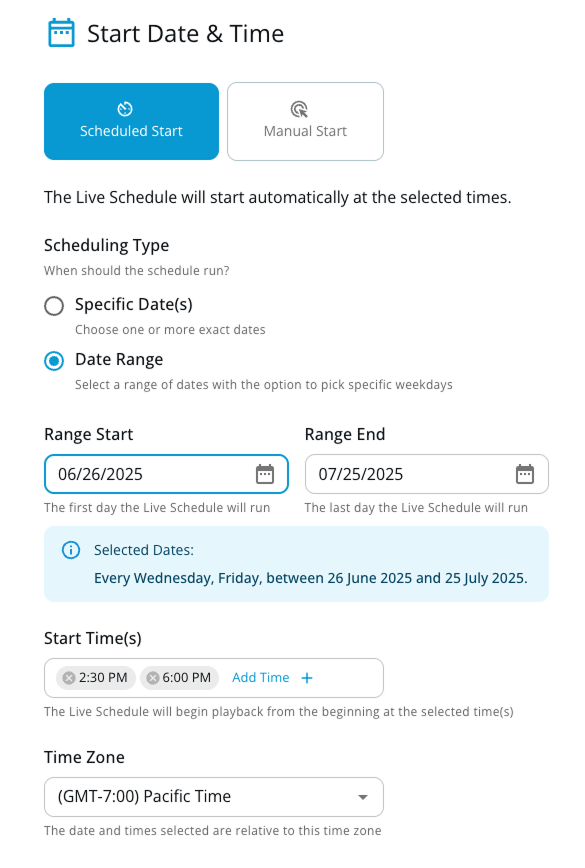Remove the 2:30 PM start time chip

pos(69,678)
